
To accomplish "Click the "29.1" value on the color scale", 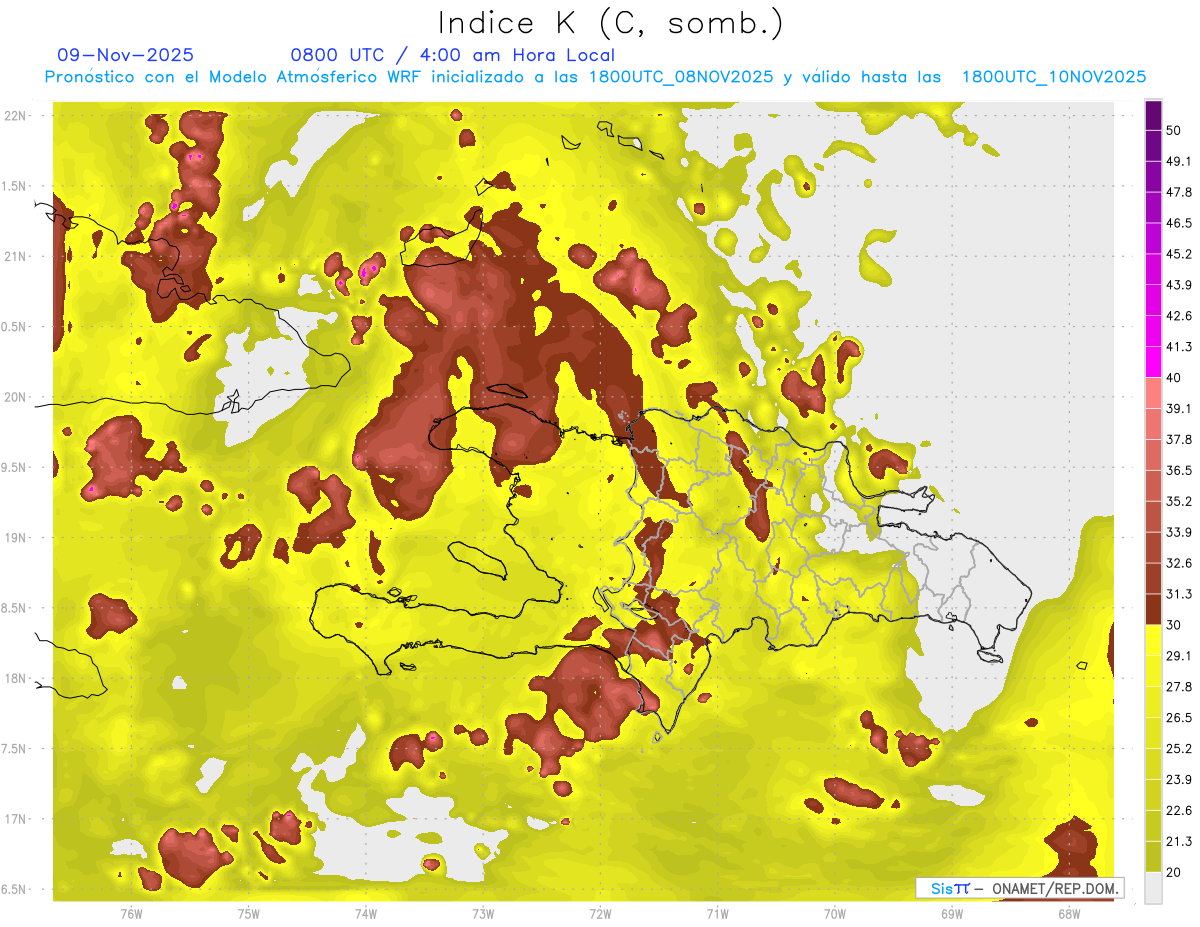I will pos(1179,656).
